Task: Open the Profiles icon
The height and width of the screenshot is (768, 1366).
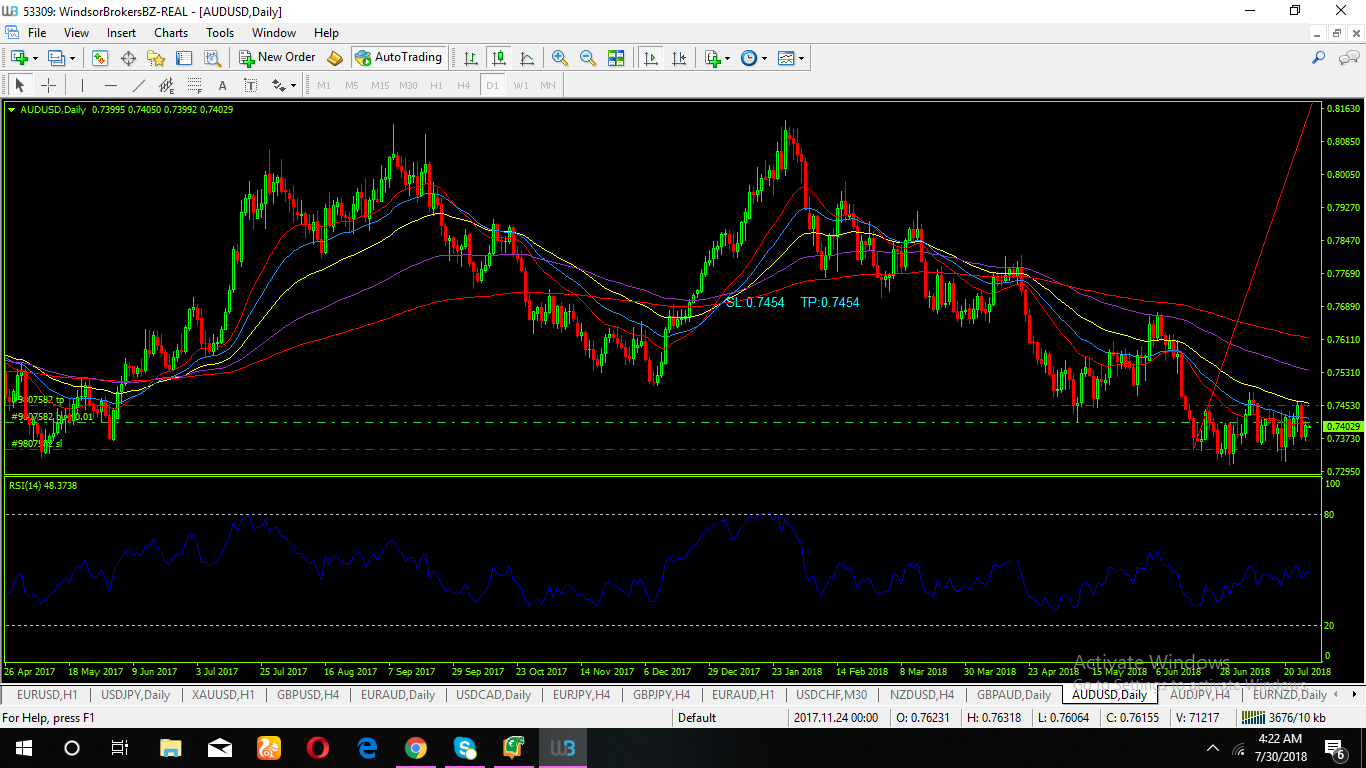Action: (56, 58)
